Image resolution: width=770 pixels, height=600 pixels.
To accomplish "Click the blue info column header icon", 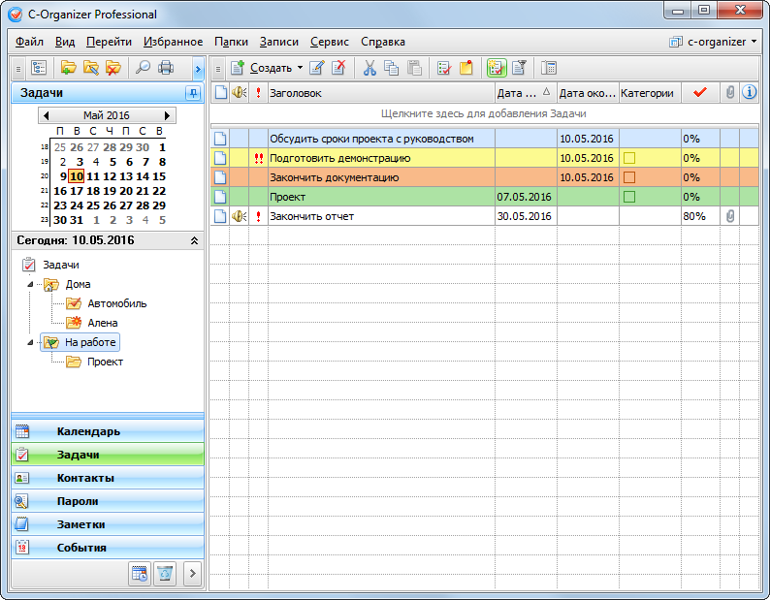I will click(x=749, y=93).
